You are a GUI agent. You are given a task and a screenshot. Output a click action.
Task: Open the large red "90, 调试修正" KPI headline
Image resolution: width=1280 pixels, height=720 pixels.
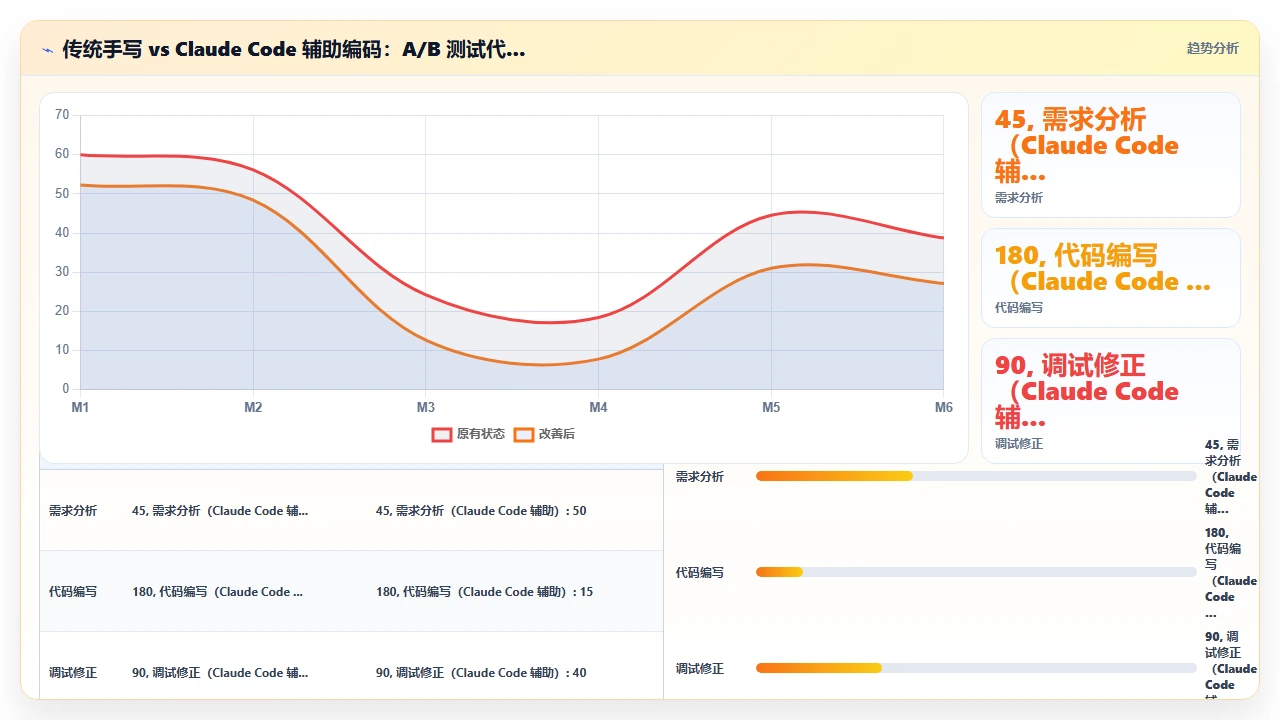coord(1087,391)
